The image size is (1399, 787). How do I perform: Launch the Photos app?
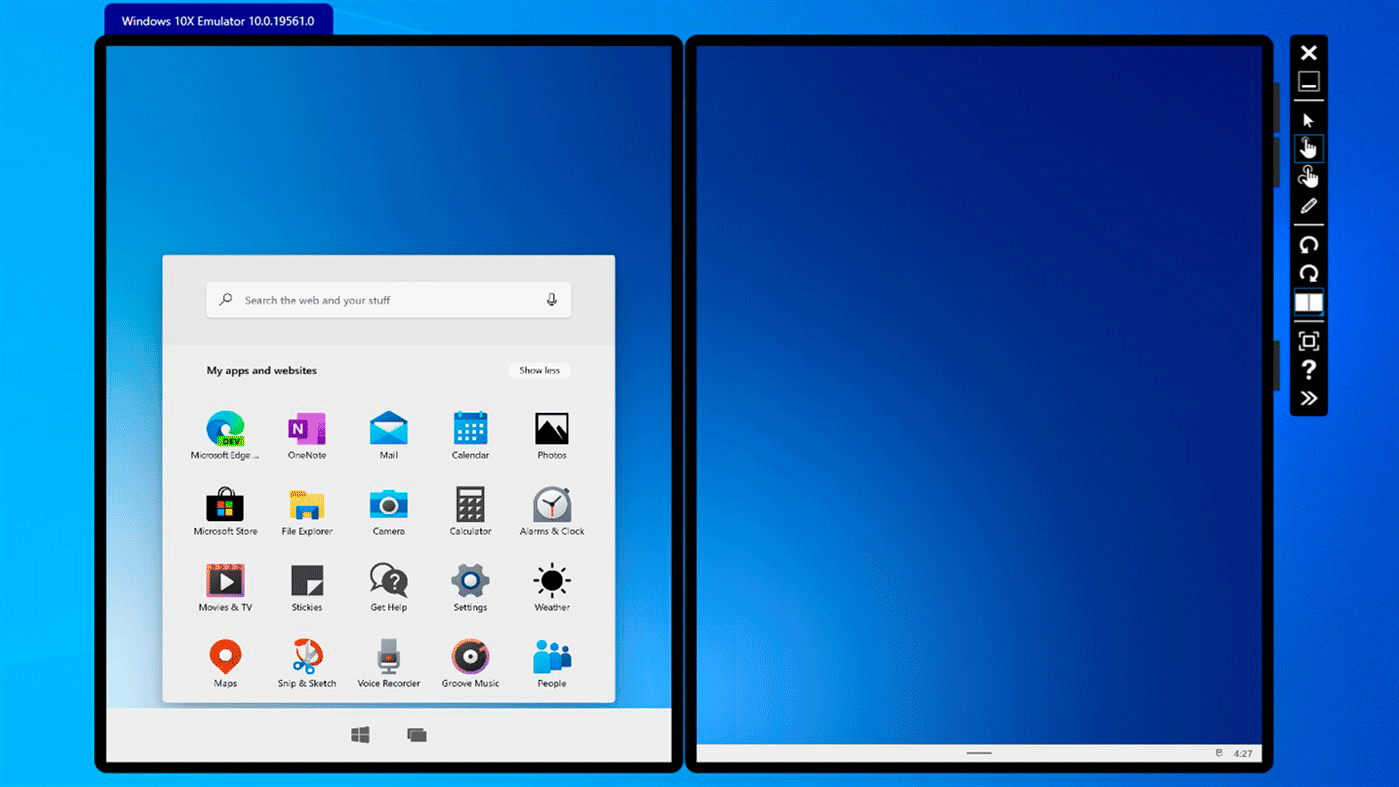coord(552,435)
